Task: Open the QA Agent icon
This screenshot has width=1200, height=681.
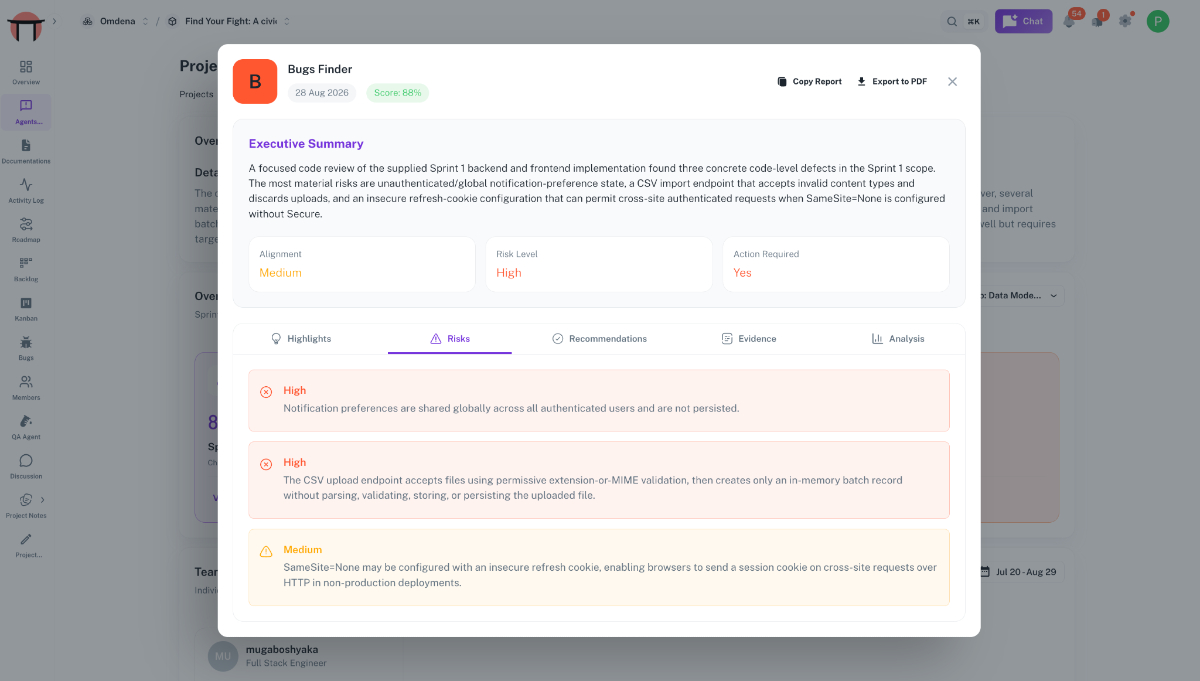Action: (26, 427)
